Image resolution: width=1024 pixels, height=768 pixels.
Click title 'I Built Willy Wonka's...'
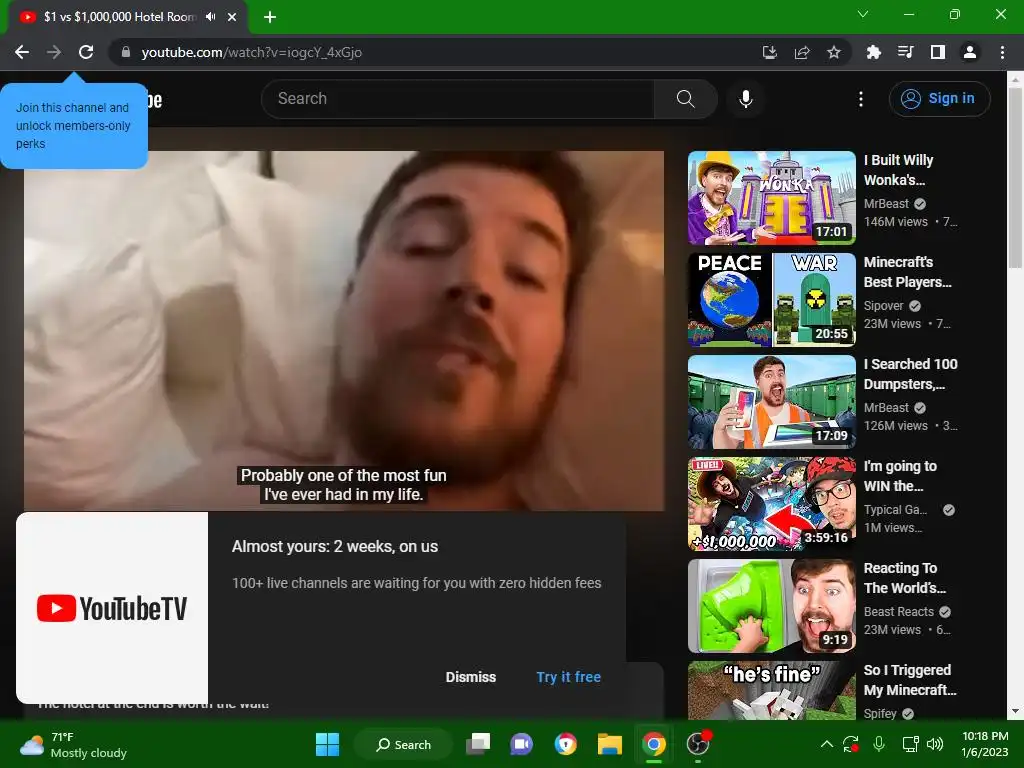(899, 170)
